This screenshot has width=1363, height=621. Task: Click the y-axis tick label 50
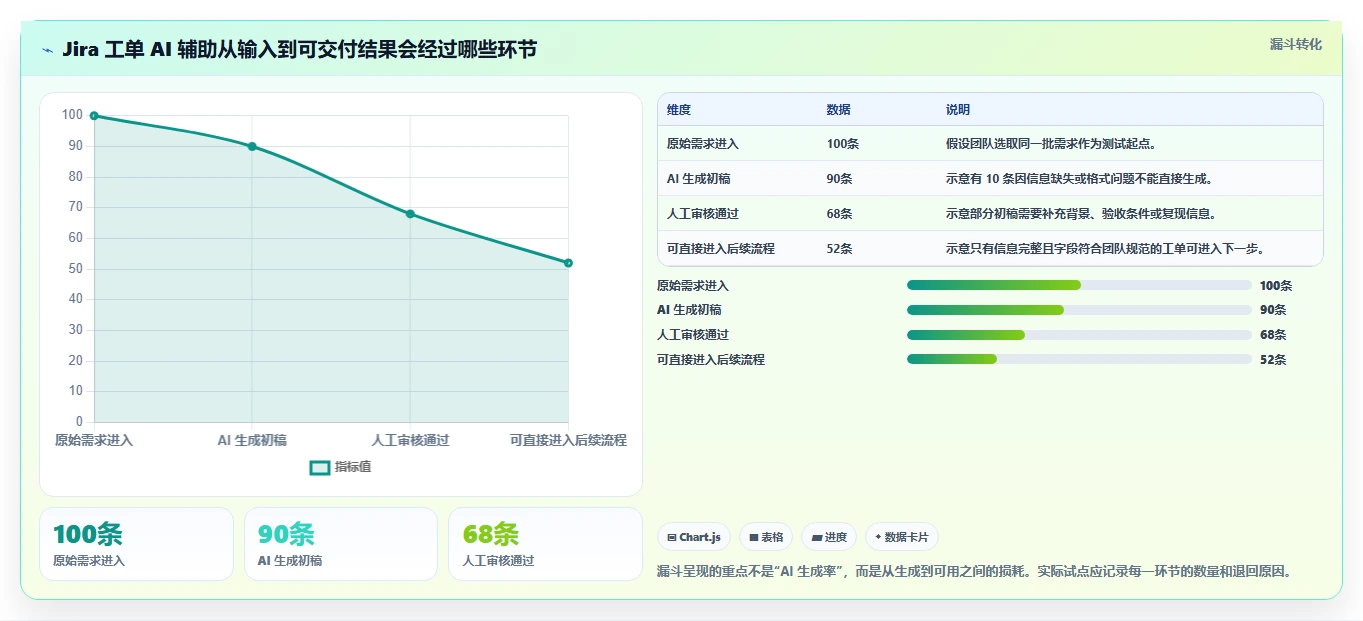(x=75, y=268)
